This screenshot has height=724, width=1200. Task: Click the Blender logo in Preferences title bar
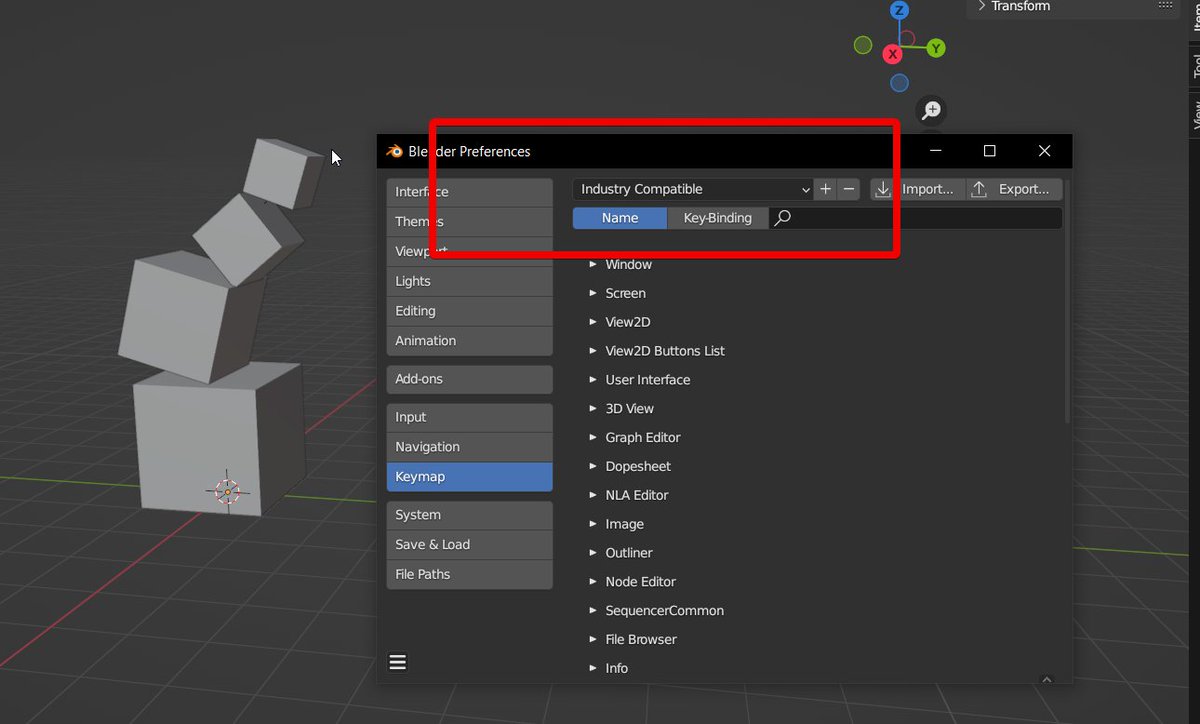coord(394,151)
